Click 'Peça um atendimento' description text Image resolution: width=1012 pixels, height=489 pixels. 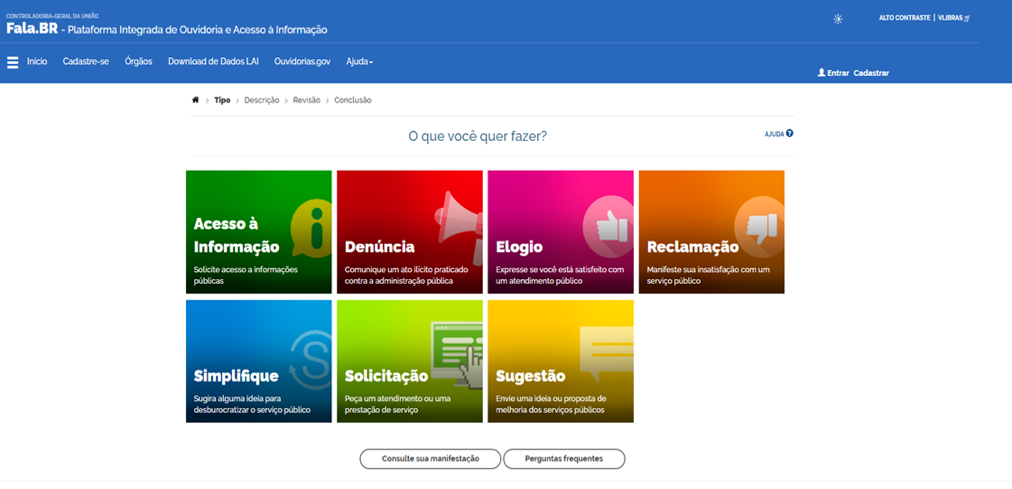pos(398,404)
